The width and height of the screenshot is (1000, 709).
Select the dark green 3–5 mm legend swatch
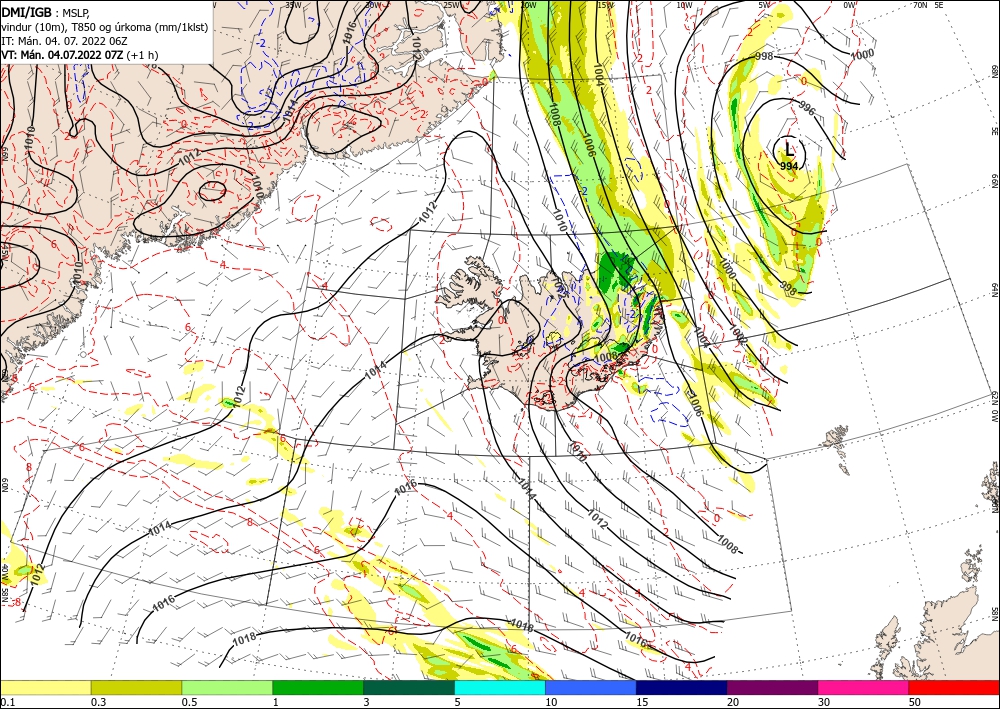click(409, 687)
